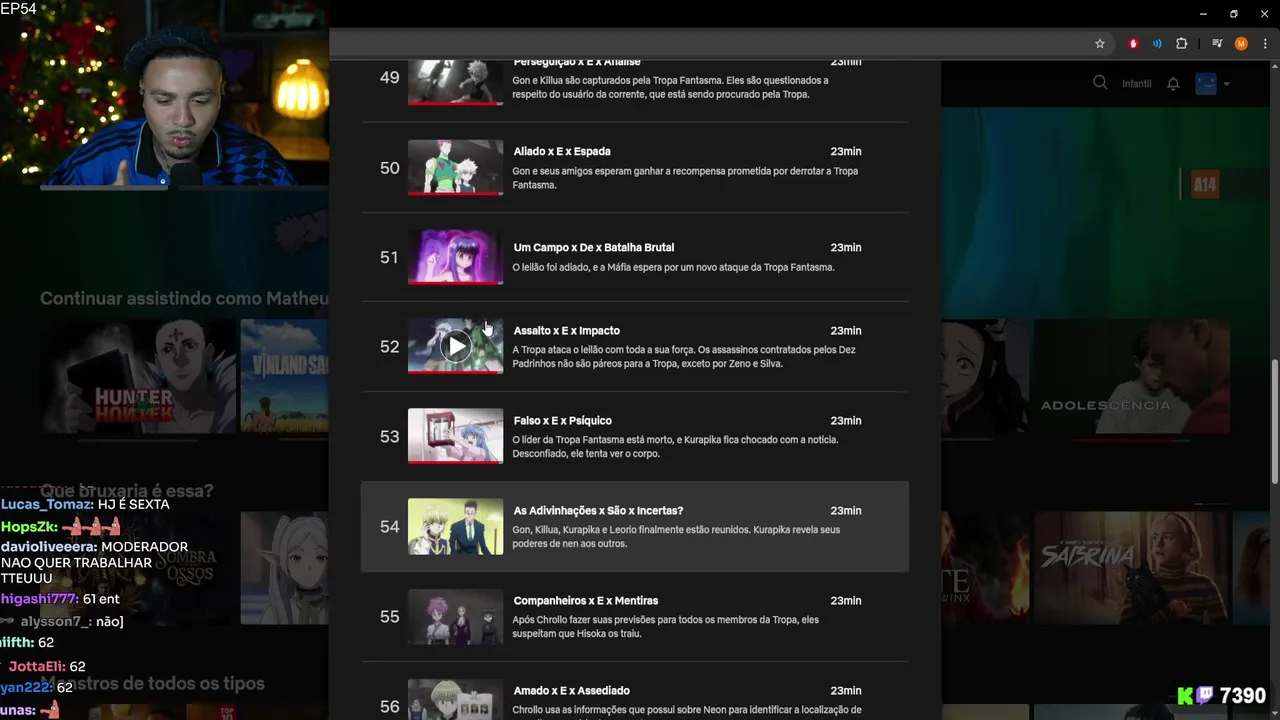Image resolution: width=1280 pixels, height=720 pixels.
Task: Open 'Perseguição x E x Análise' episode title
Action: coord(577,62)
